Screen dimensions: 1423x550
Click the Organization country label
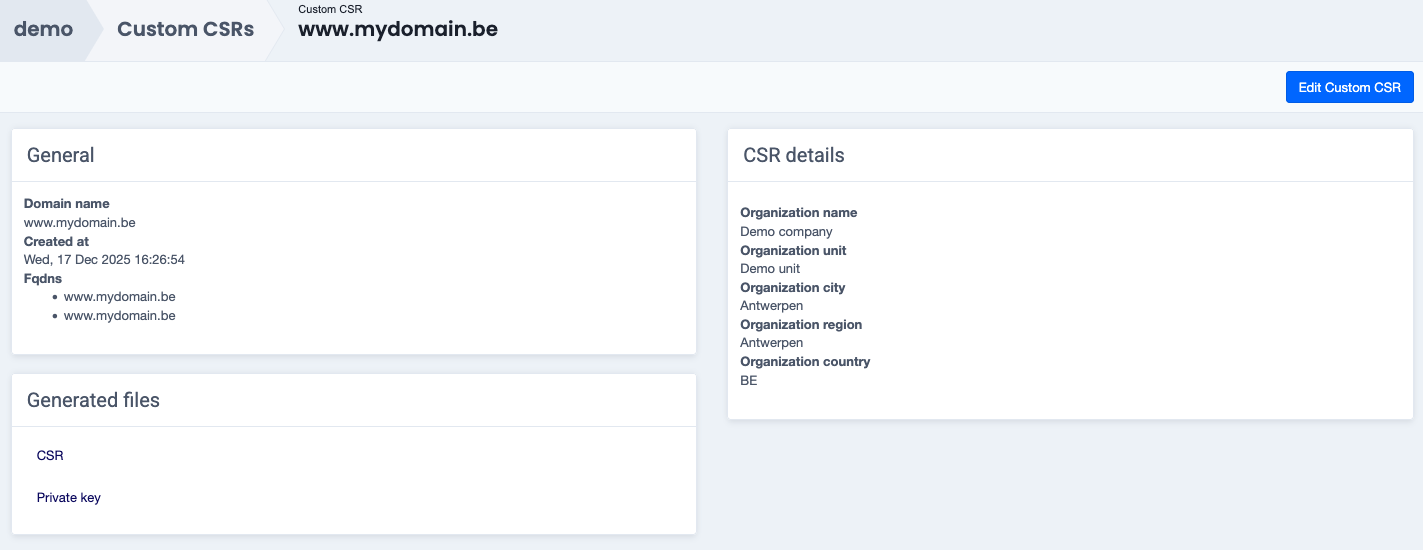click(x=805, y=362)
